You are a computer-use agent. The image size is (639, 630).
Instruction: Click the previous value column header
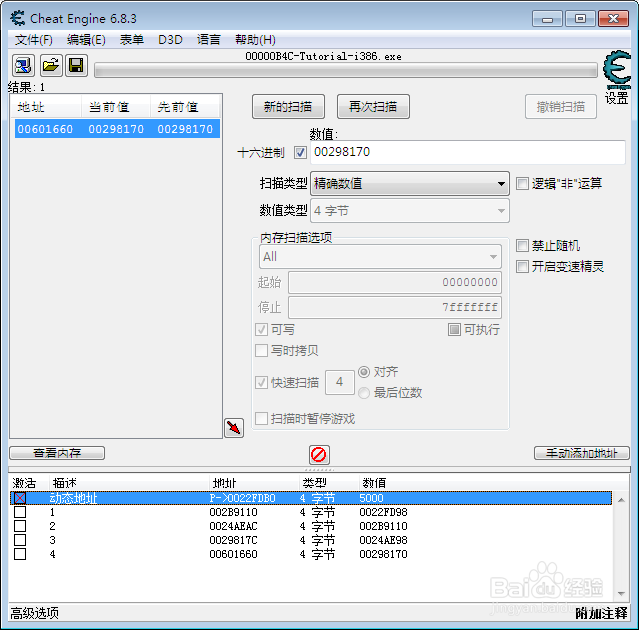185,107
